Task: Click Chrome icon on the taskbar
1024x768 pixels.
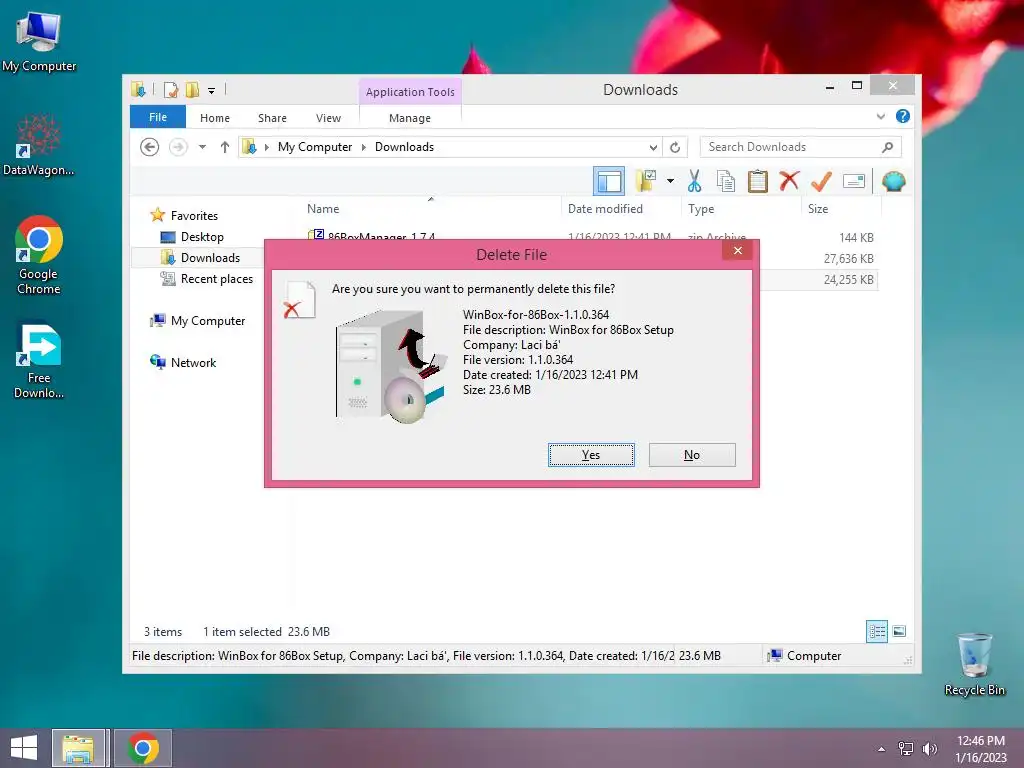Action: [x=143, y=748]
